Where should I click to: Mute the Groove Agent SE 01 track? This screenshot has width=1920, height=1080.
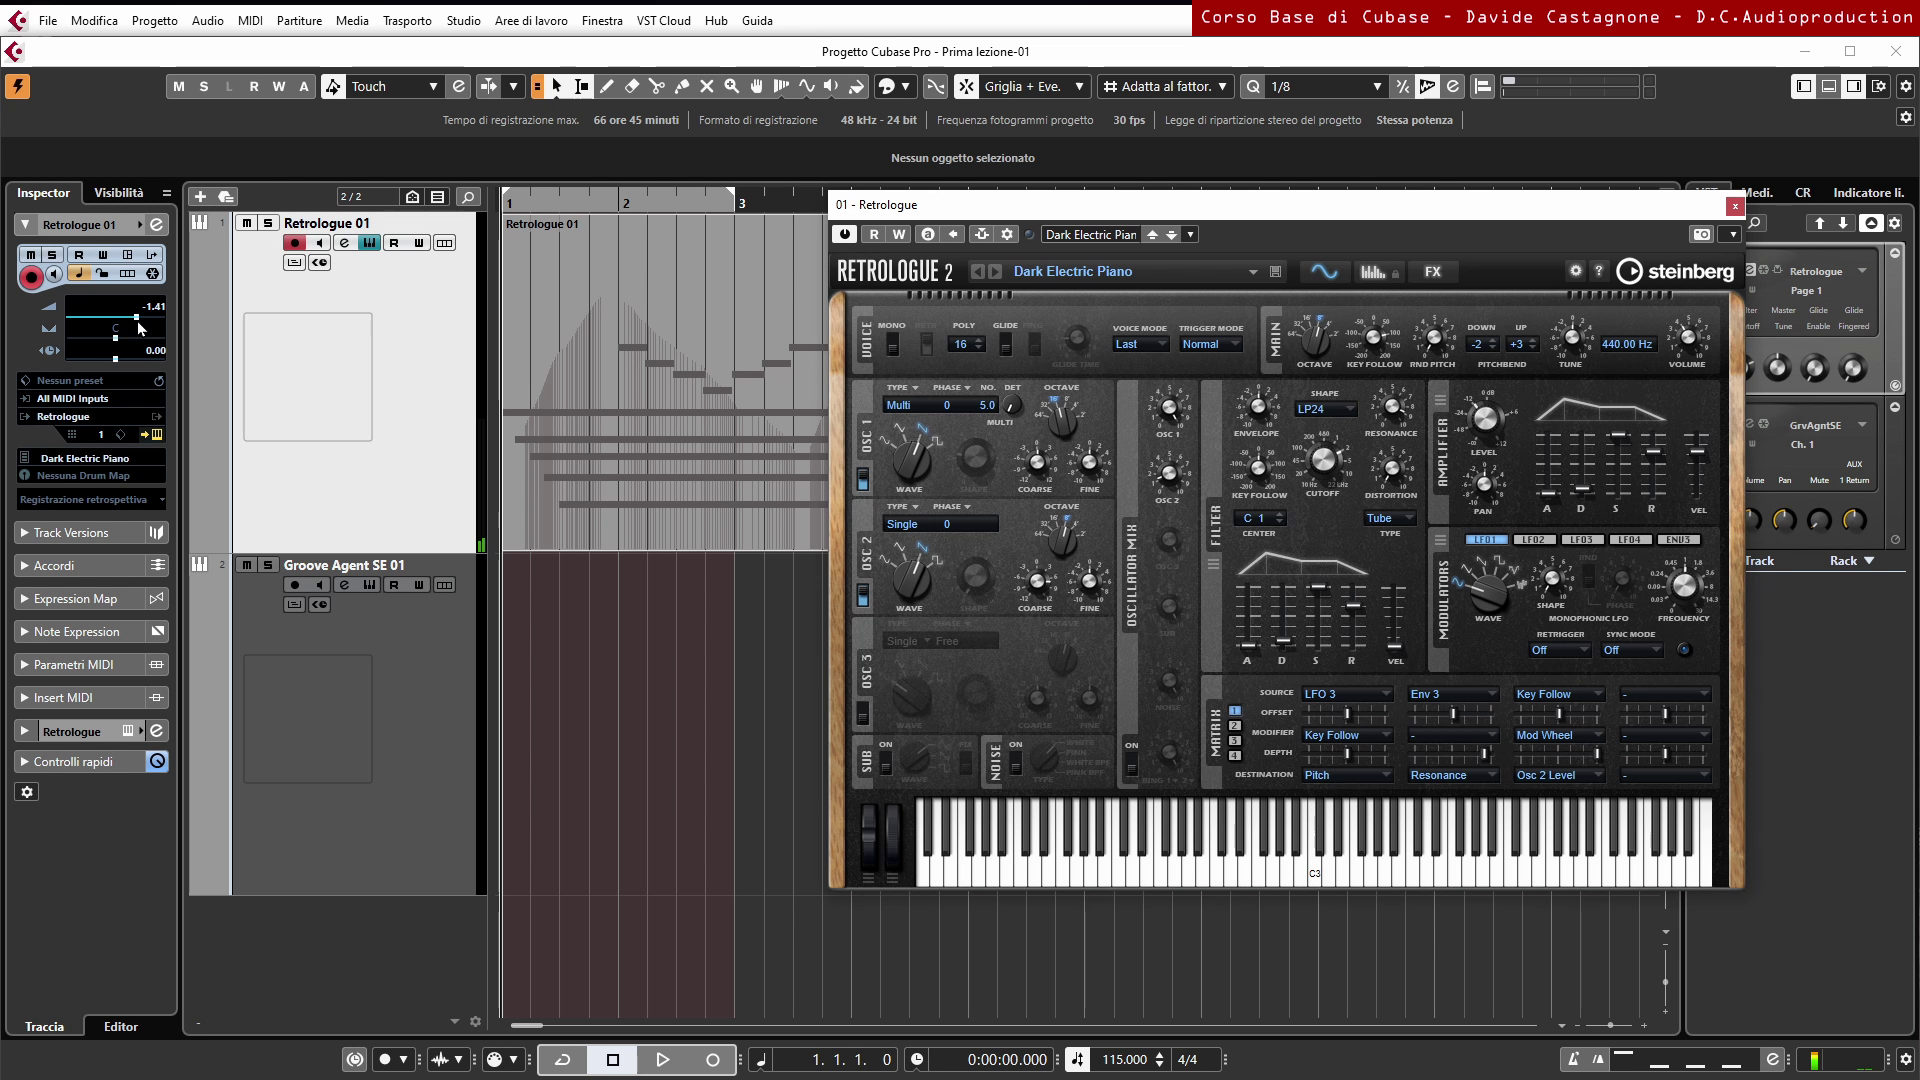246,565
